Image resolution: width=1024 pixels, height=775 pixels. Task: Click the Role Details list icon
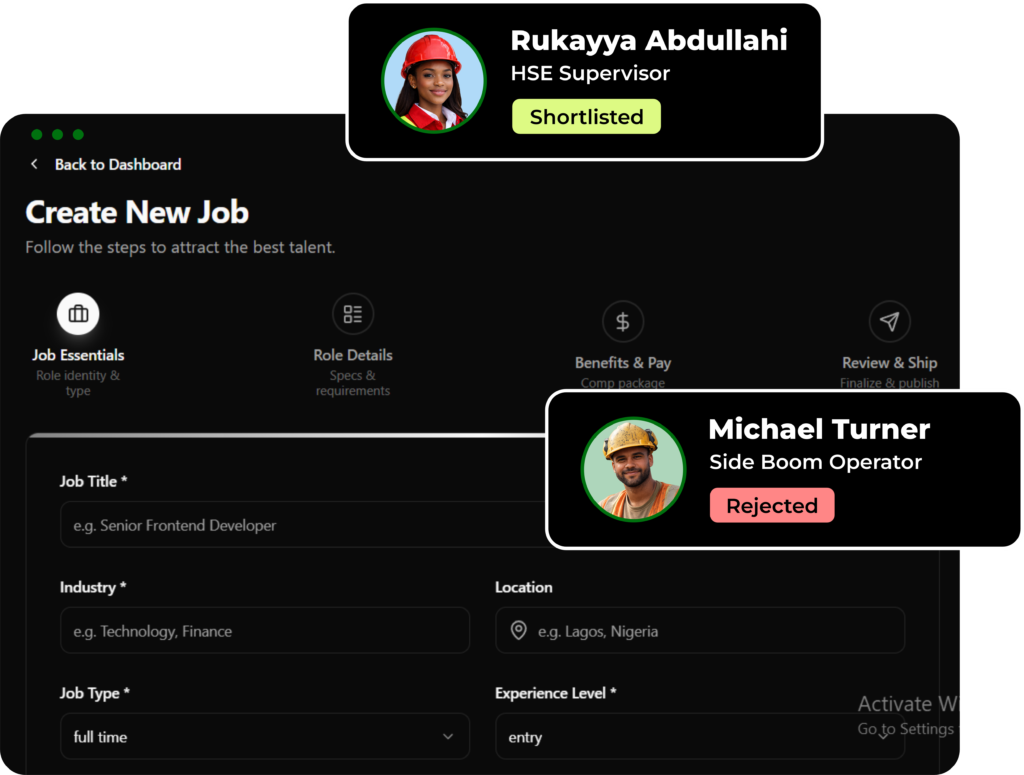click(x=353, y=314)
